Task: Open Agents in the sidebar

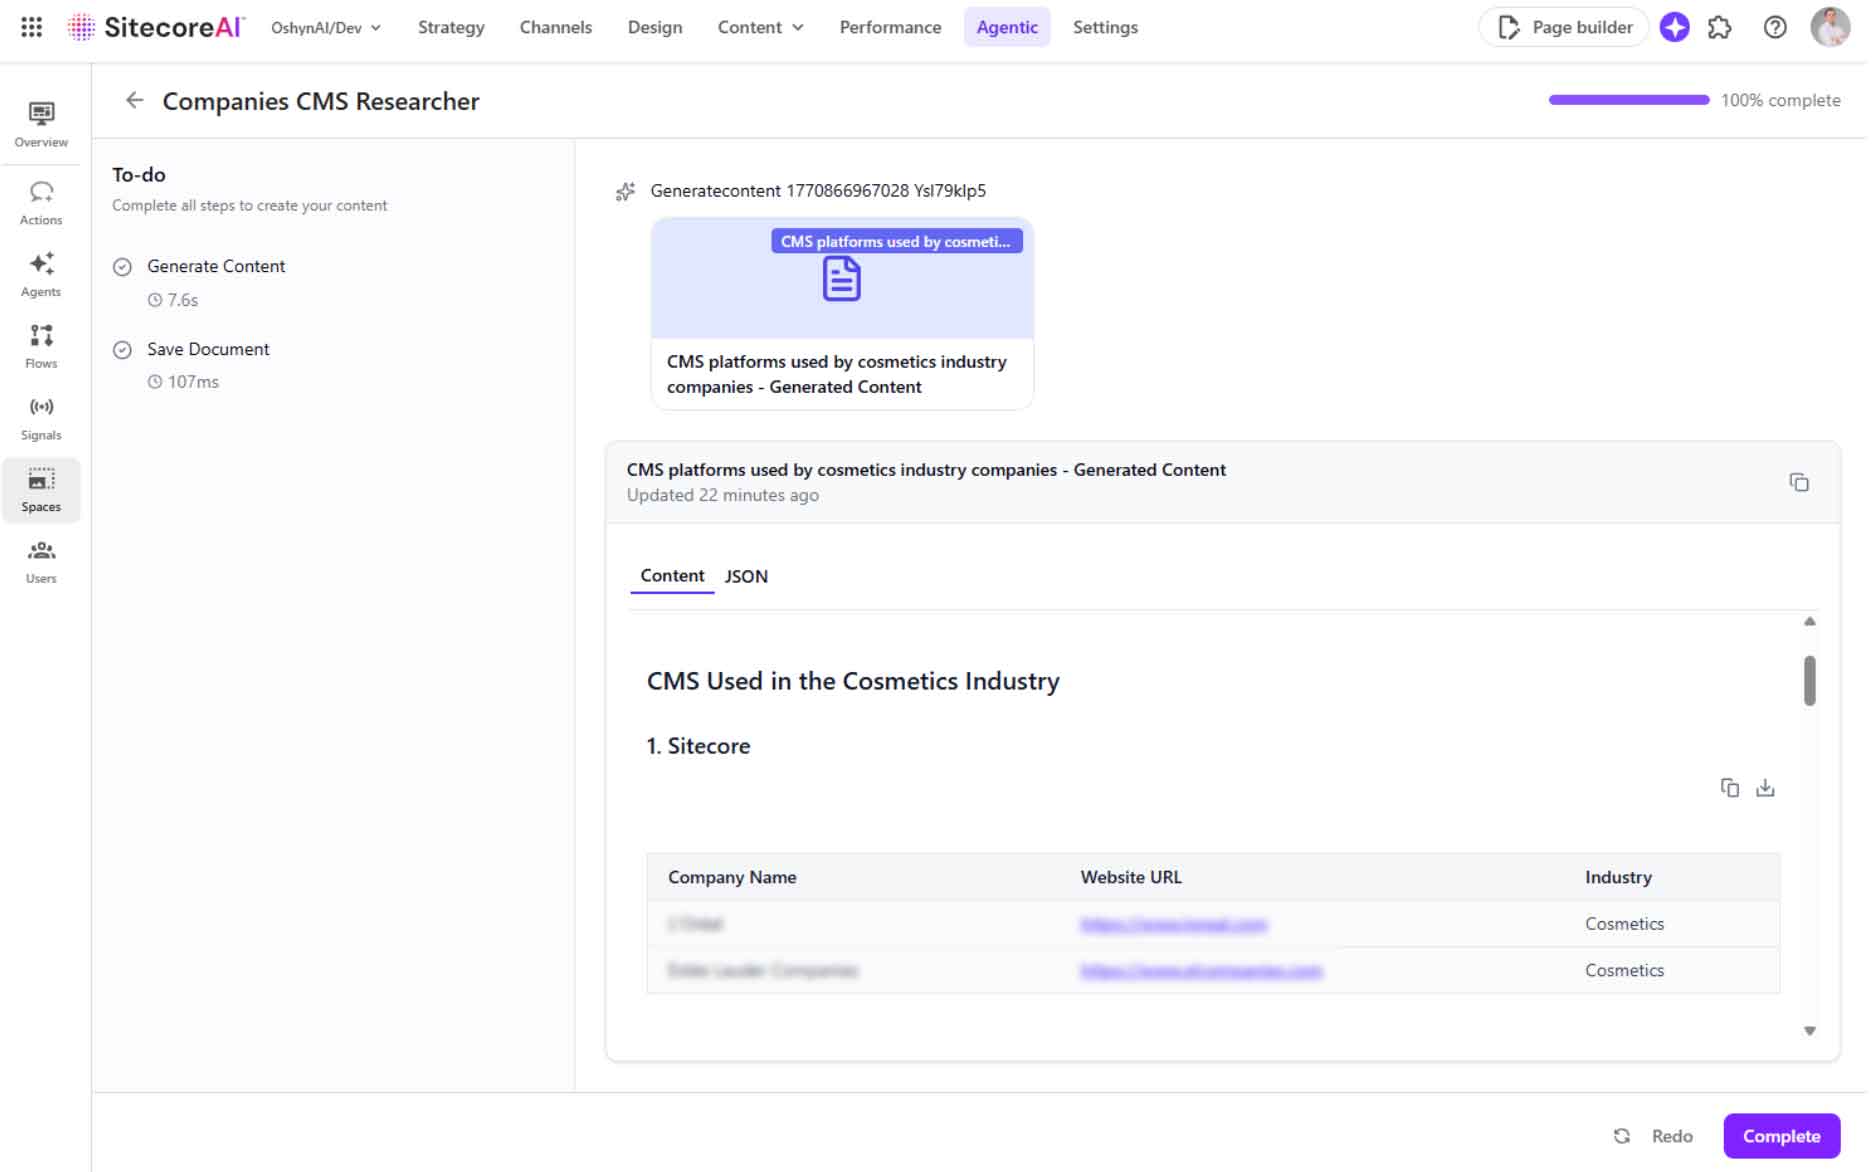Action: (x=41, y=275)
